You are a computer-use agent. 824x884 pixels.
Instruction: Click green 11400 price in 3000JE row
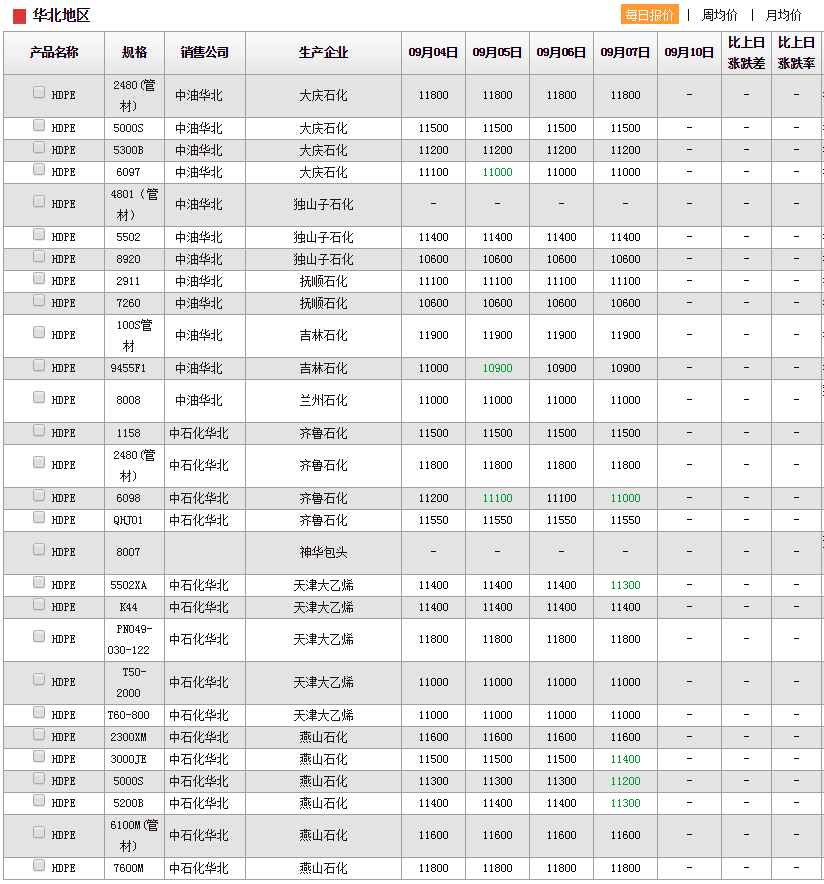tap(625, 759)
